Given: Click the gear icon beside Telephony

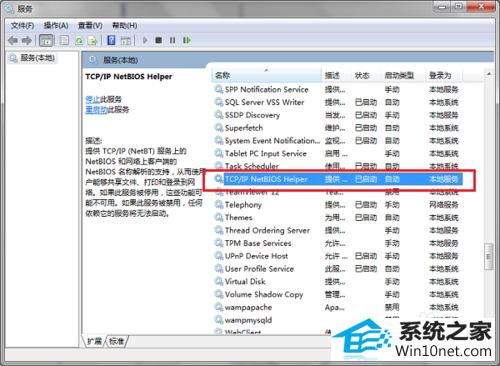Looking at the screenshot, I should click(219, 204).
